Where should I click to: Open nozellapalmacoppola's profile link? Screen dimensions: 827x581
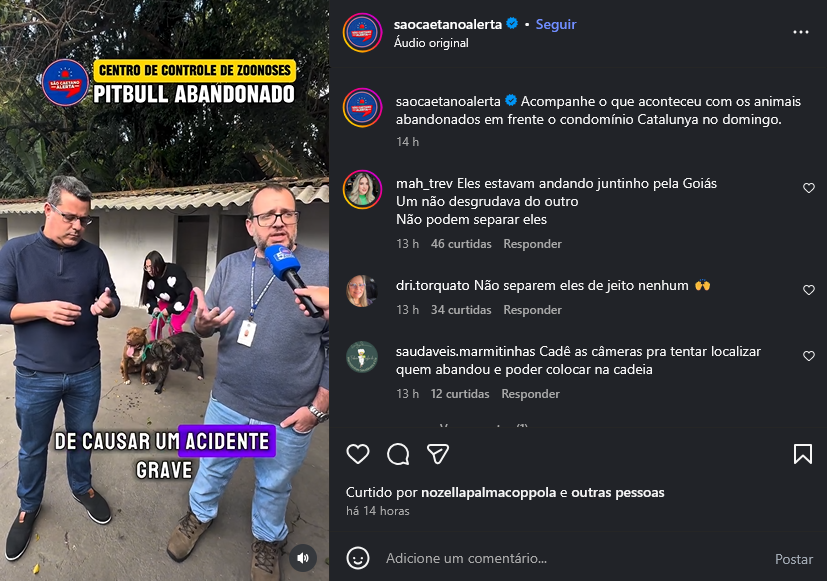pyautogui.click(x=488, y=492)
